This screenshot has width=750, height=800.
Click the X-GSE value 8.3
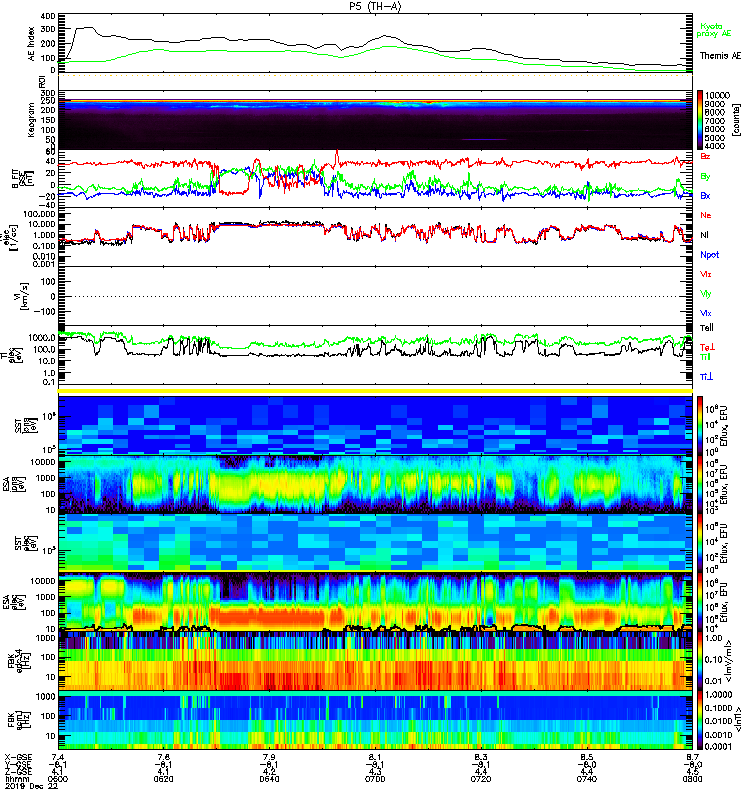[x=481, y=757]
